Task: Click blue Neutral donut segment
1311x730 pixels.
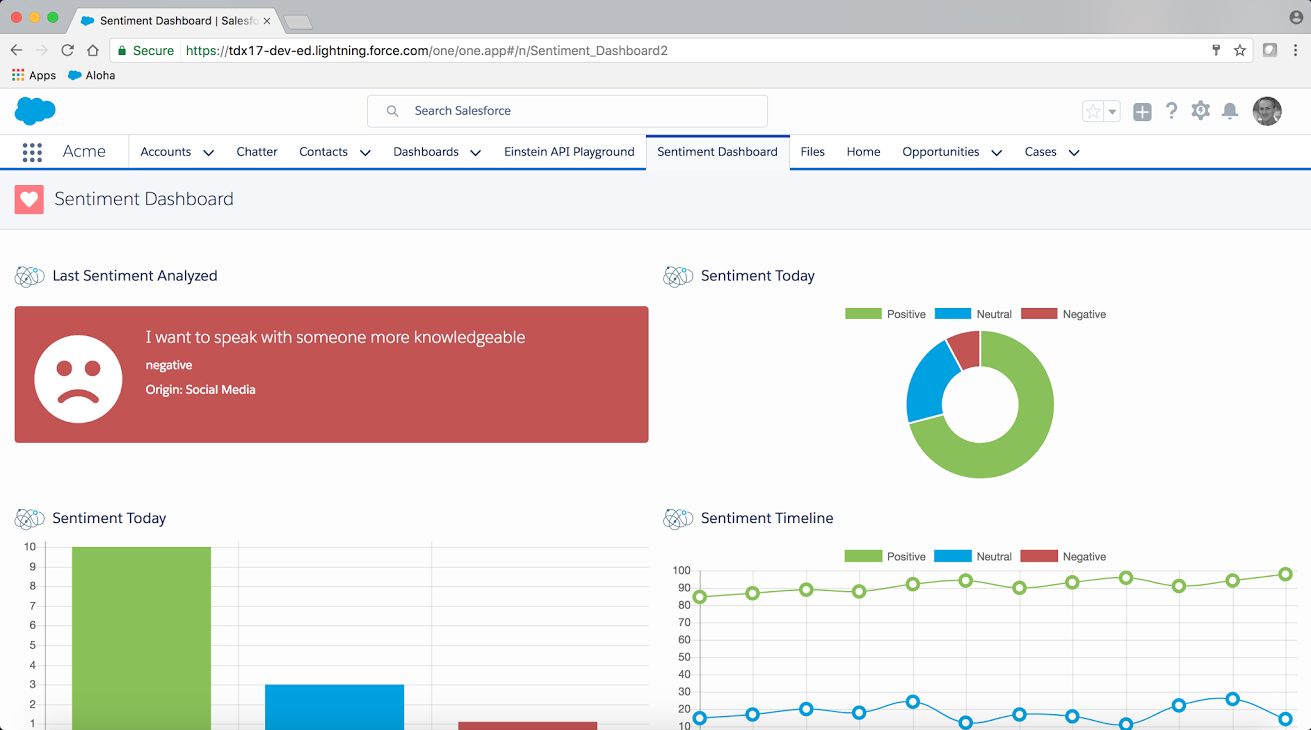Action: coord(927,385)
